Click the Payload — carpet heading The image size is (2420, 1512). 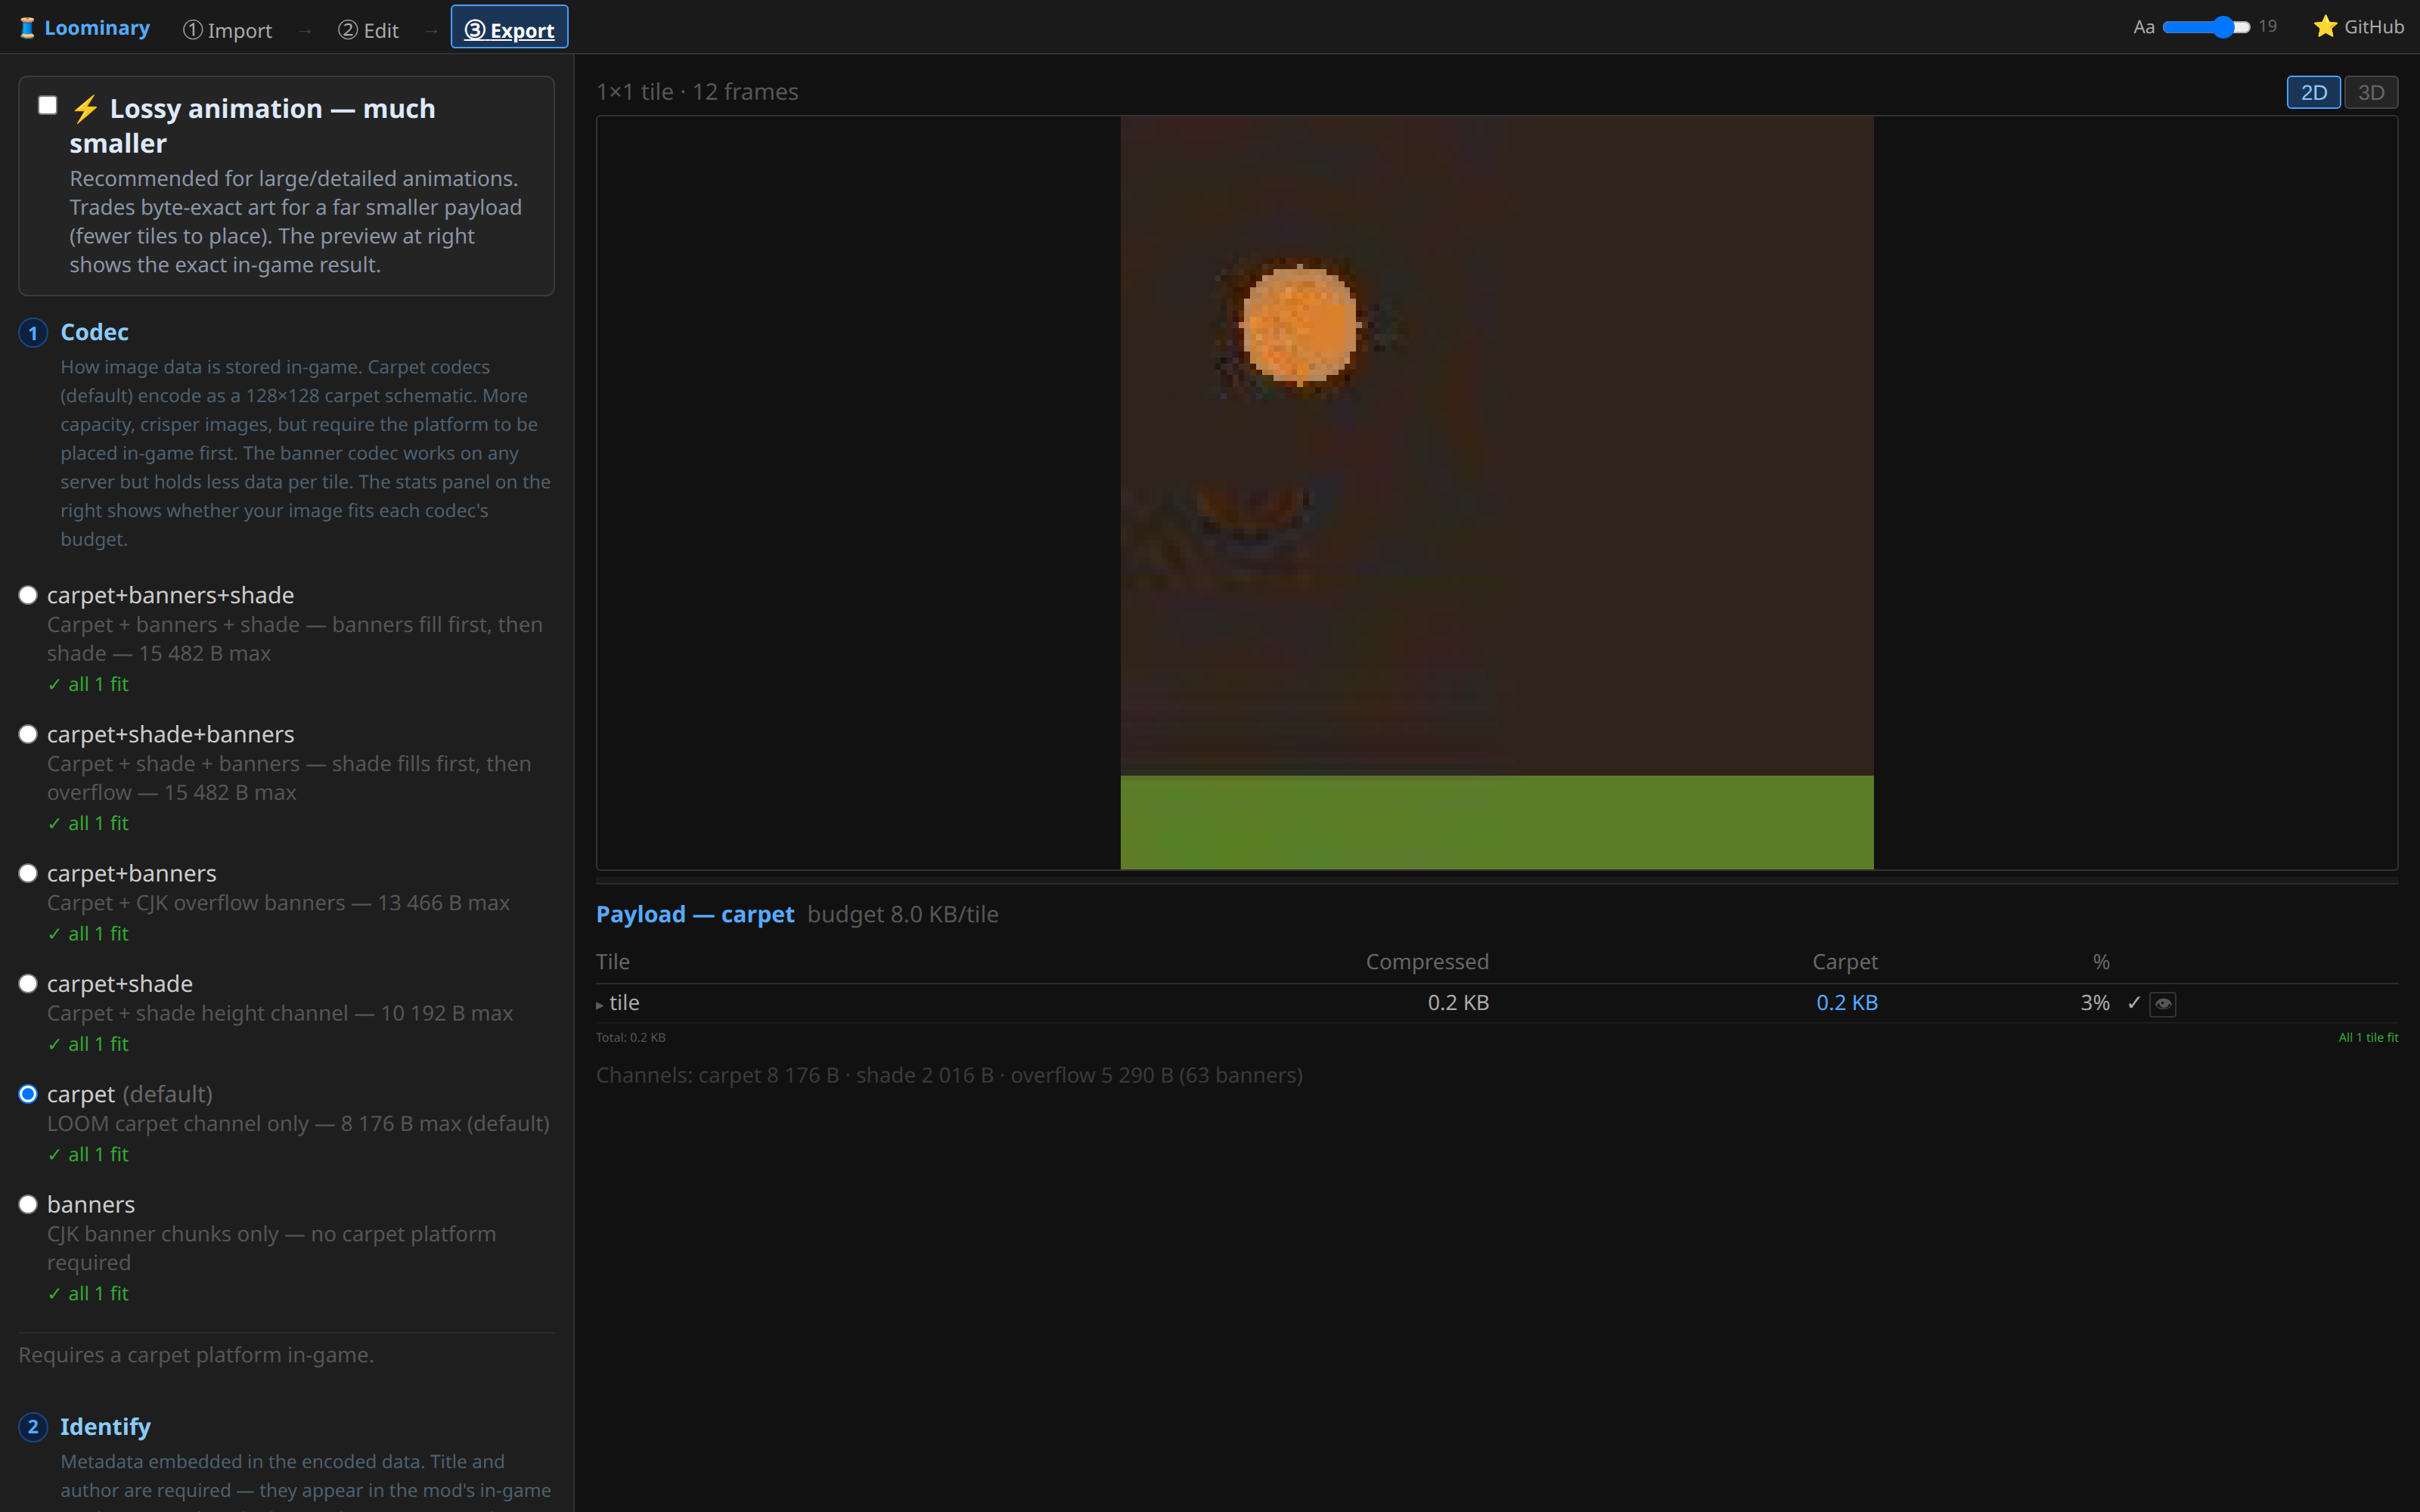coord(695,914)
